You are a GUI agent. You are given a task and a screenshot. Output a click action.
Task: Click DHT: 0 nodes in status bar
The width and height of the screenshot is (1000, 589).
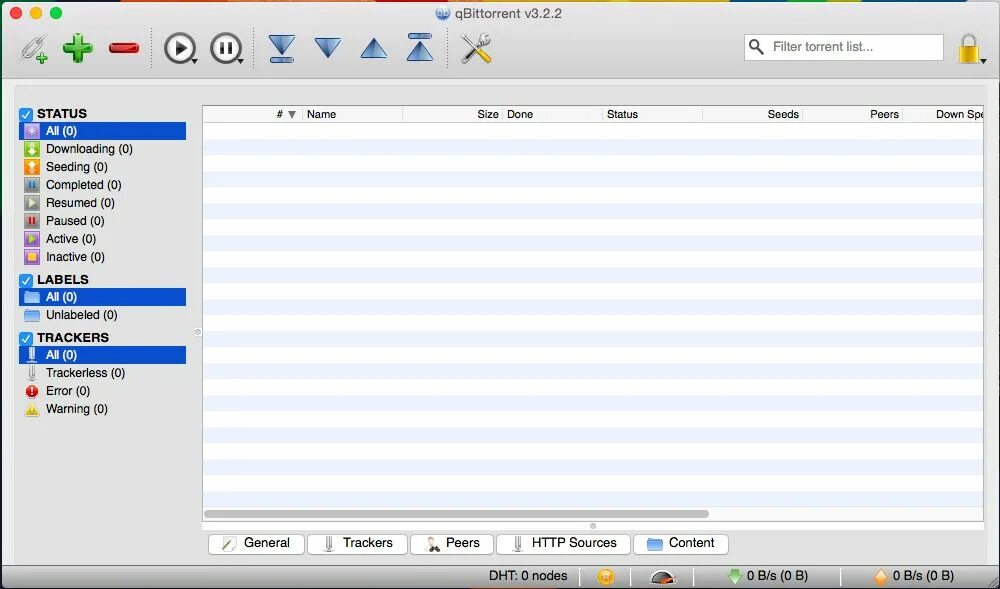(528, 576)
